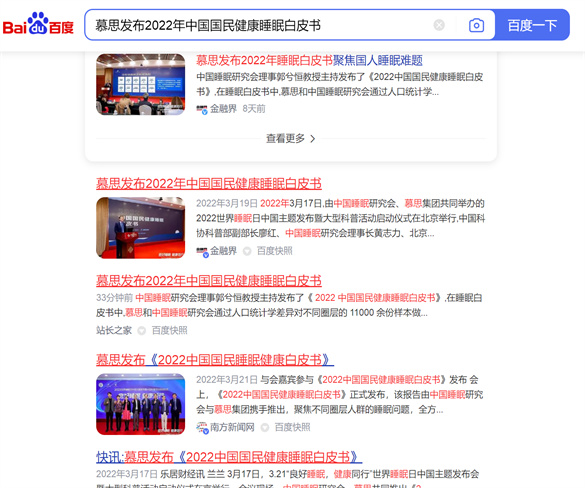This screenshot has width=585, height=488.
Task: Focus the Baidu search input field
Action: click(261, 25)
